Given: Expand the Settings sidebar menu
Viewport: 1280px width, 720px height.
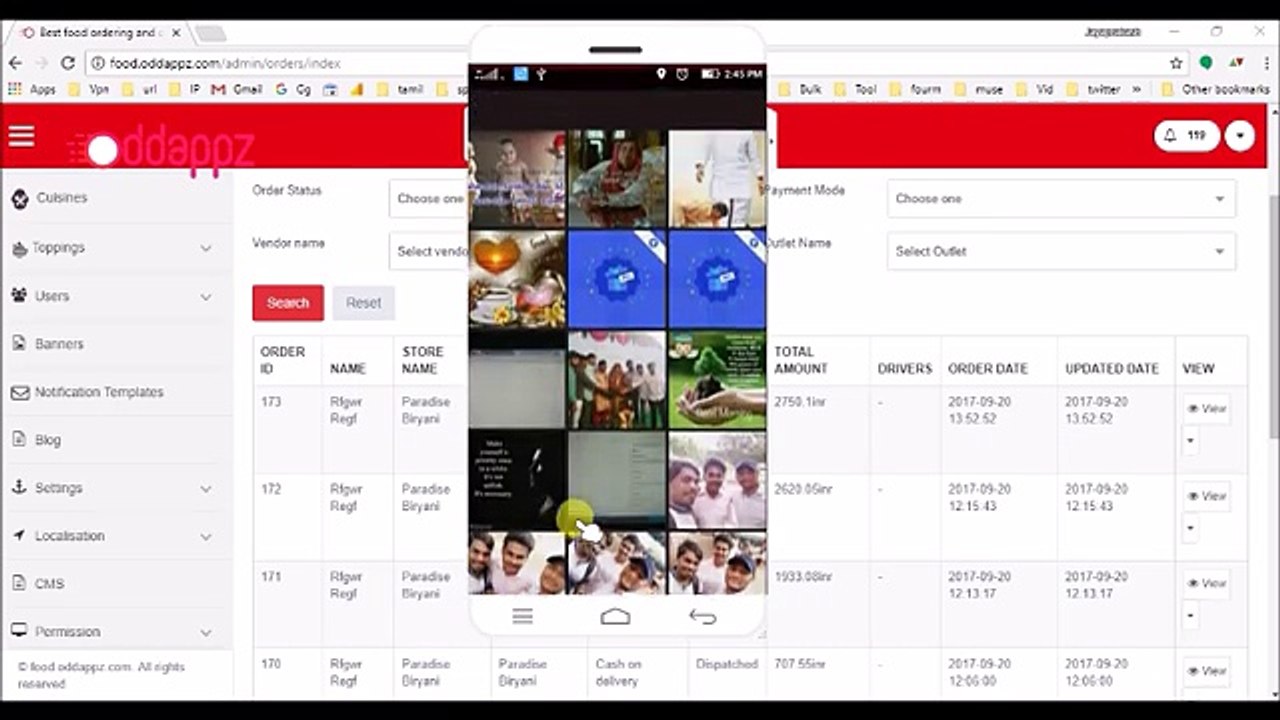Looking at the screenshot, I should tap(113, 488).
